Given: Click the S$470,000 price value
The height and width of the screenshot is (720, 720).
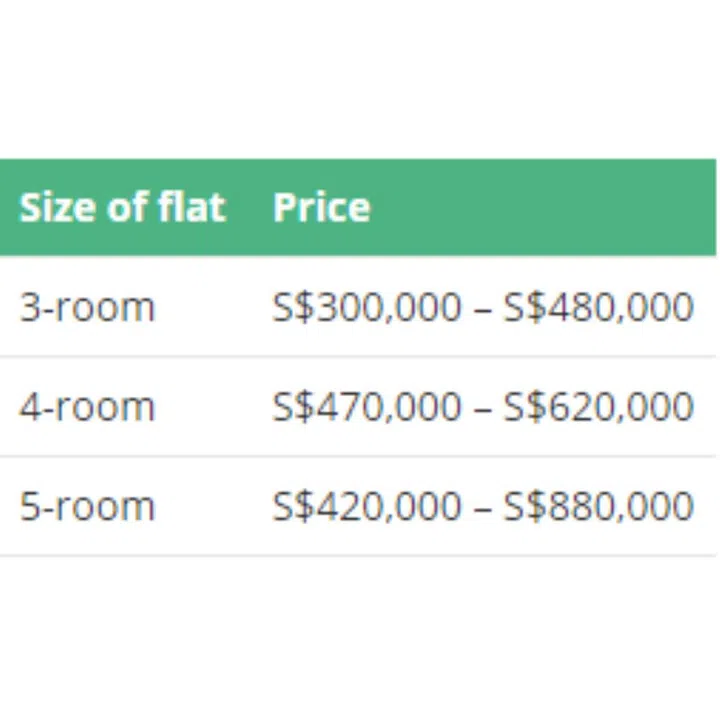Looking at the screenshot, I should pos(366,407).
